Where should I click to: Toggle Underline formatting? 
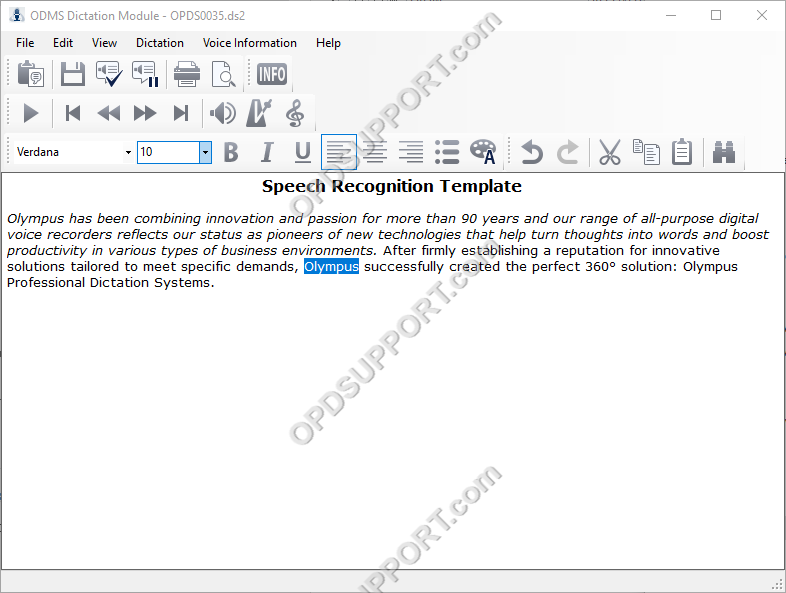click(303, 152)
